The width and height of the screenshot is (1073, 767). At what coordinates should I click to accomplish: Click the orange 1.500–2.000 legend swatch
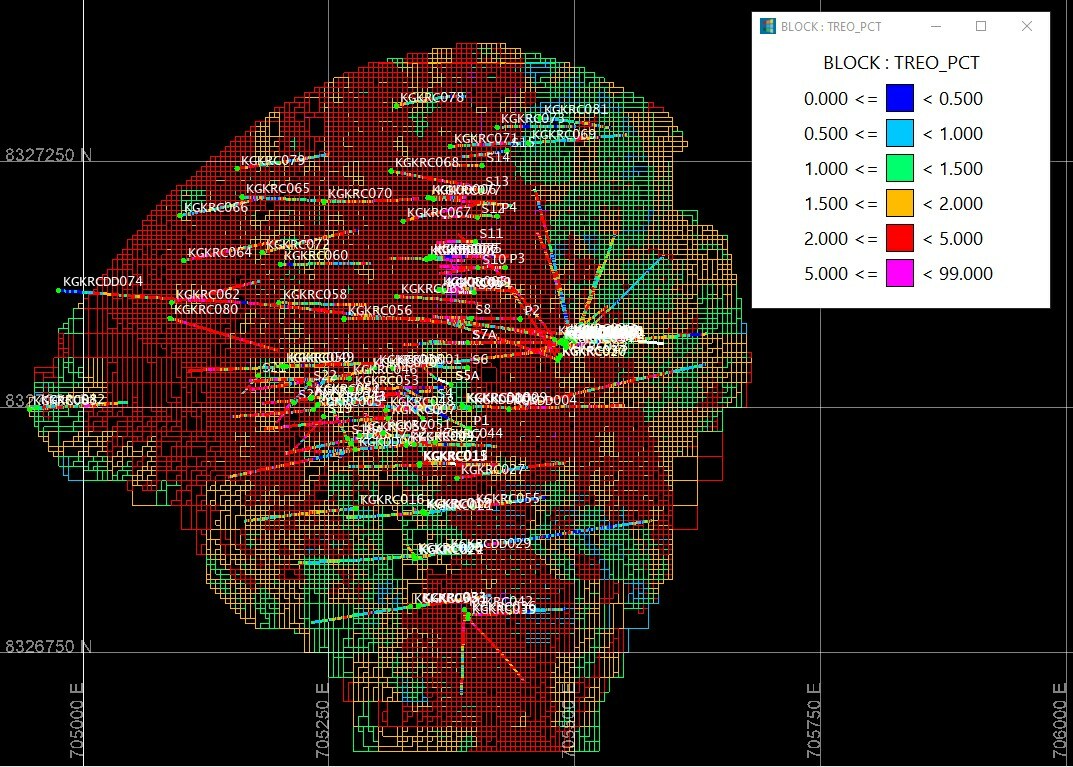[x=900, y=203]
